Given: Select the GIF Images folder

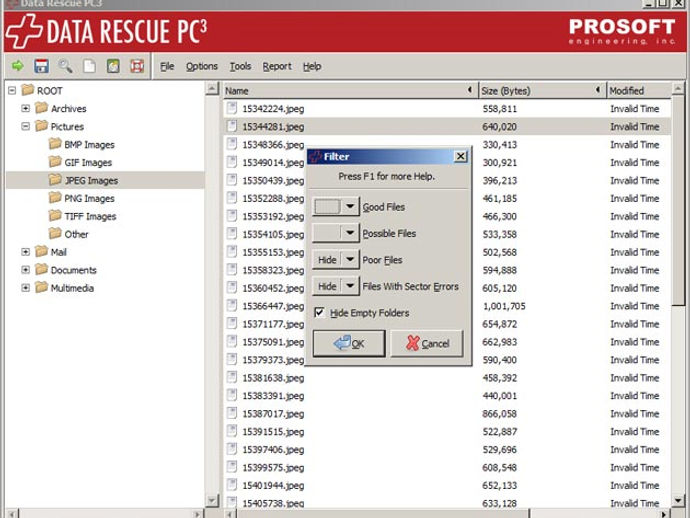Looking at the screenshot, I should tap(88, 162).
